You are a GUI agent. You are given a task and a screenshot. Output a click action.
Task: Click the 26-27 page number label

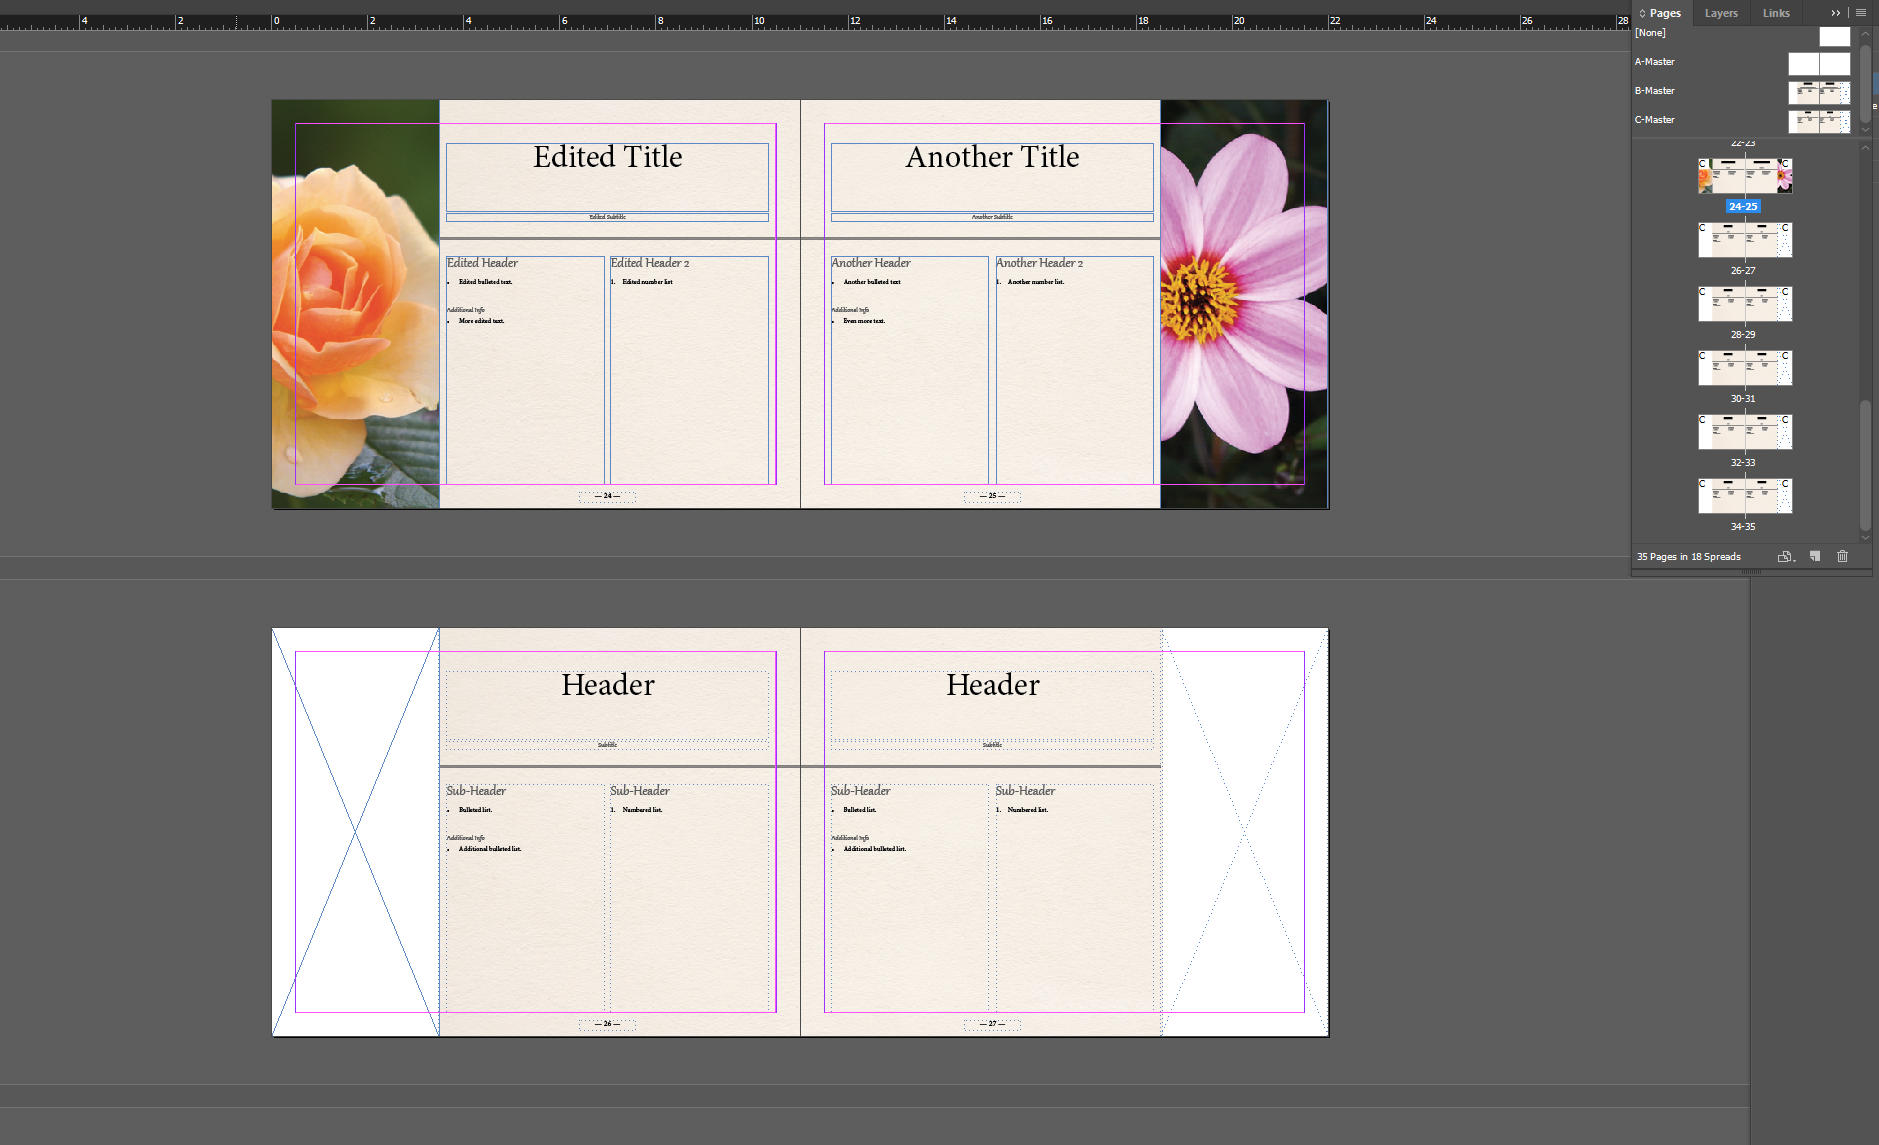click(1743, 271)
